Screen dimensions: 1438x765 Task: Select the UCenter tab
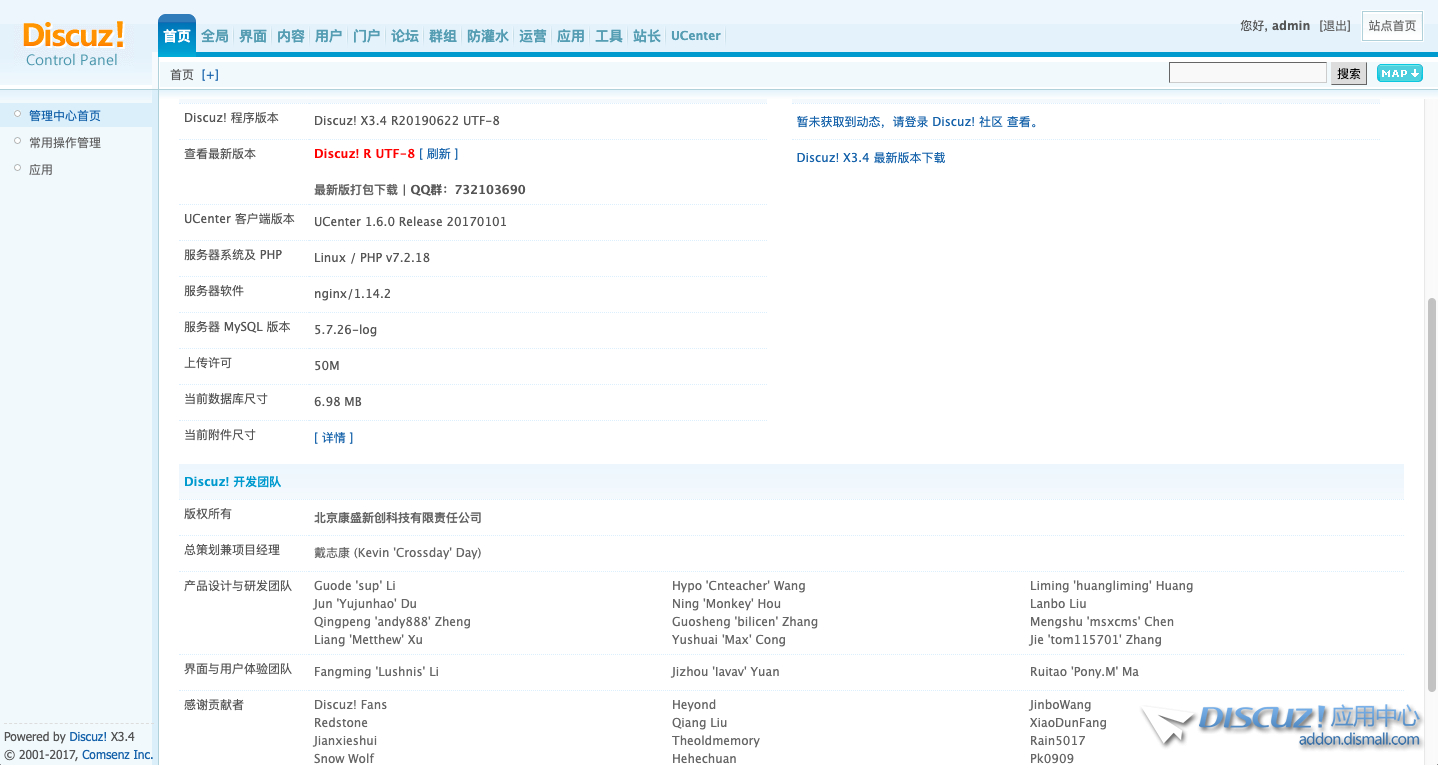[x=695, y=36]
